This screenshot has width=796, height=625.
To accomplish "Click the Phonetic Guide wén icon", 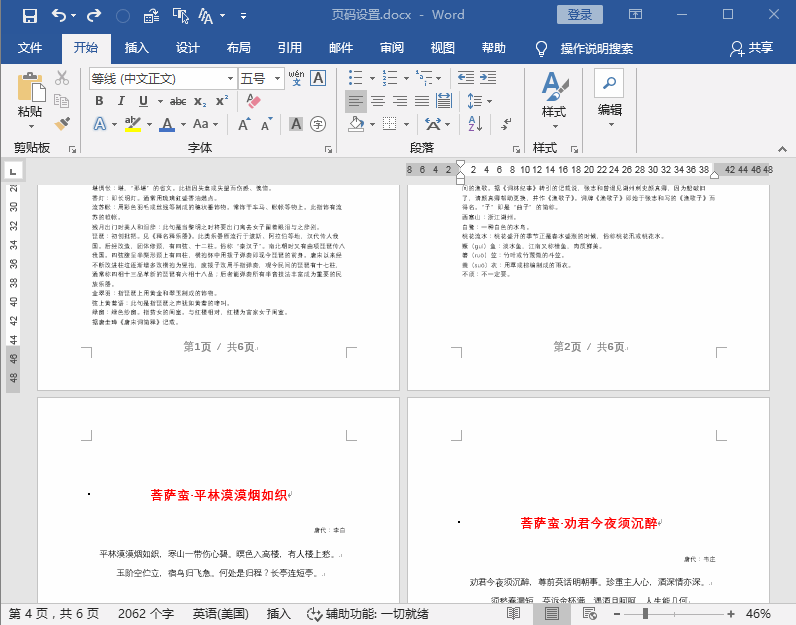I will pyautogui.click(x=296, y=78).
